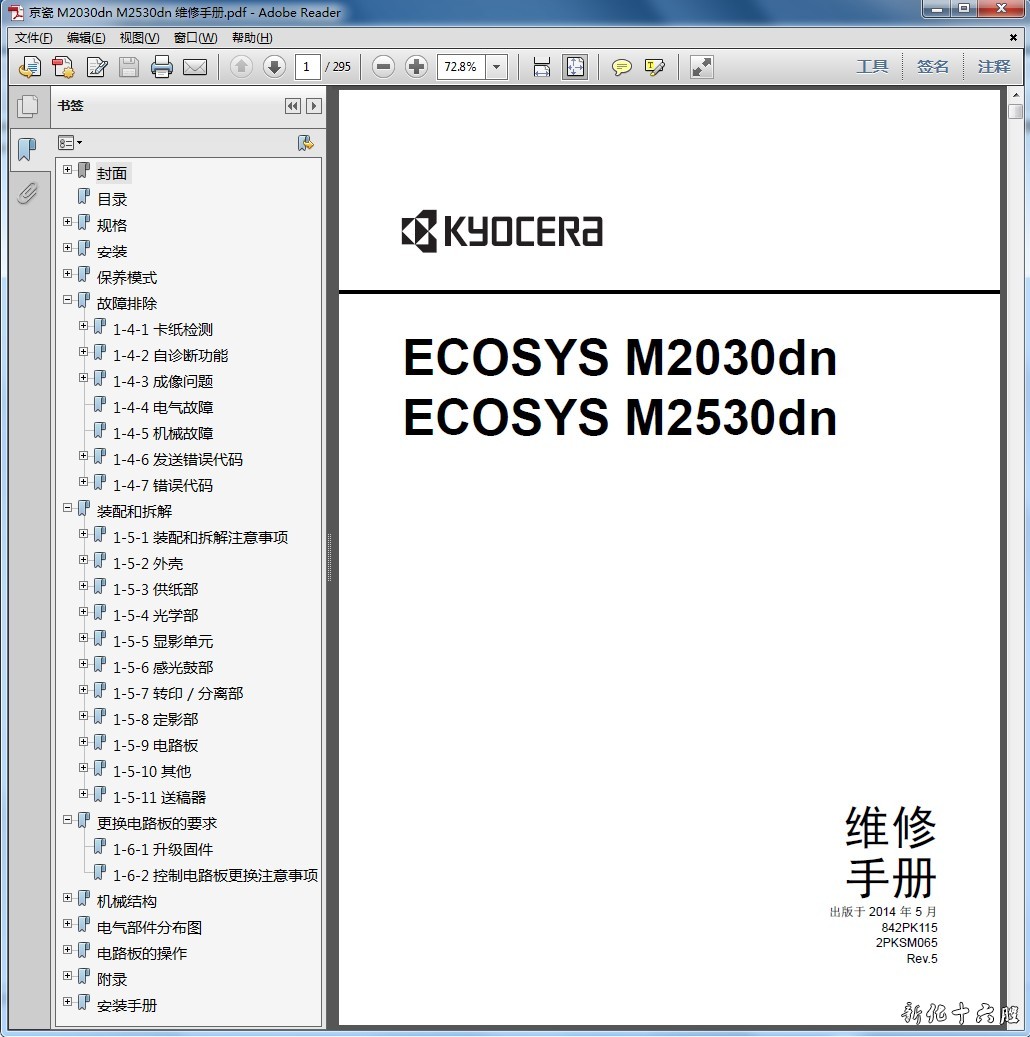
Task: Open the 视图(V) menu
Action: (x=139, y=38)
